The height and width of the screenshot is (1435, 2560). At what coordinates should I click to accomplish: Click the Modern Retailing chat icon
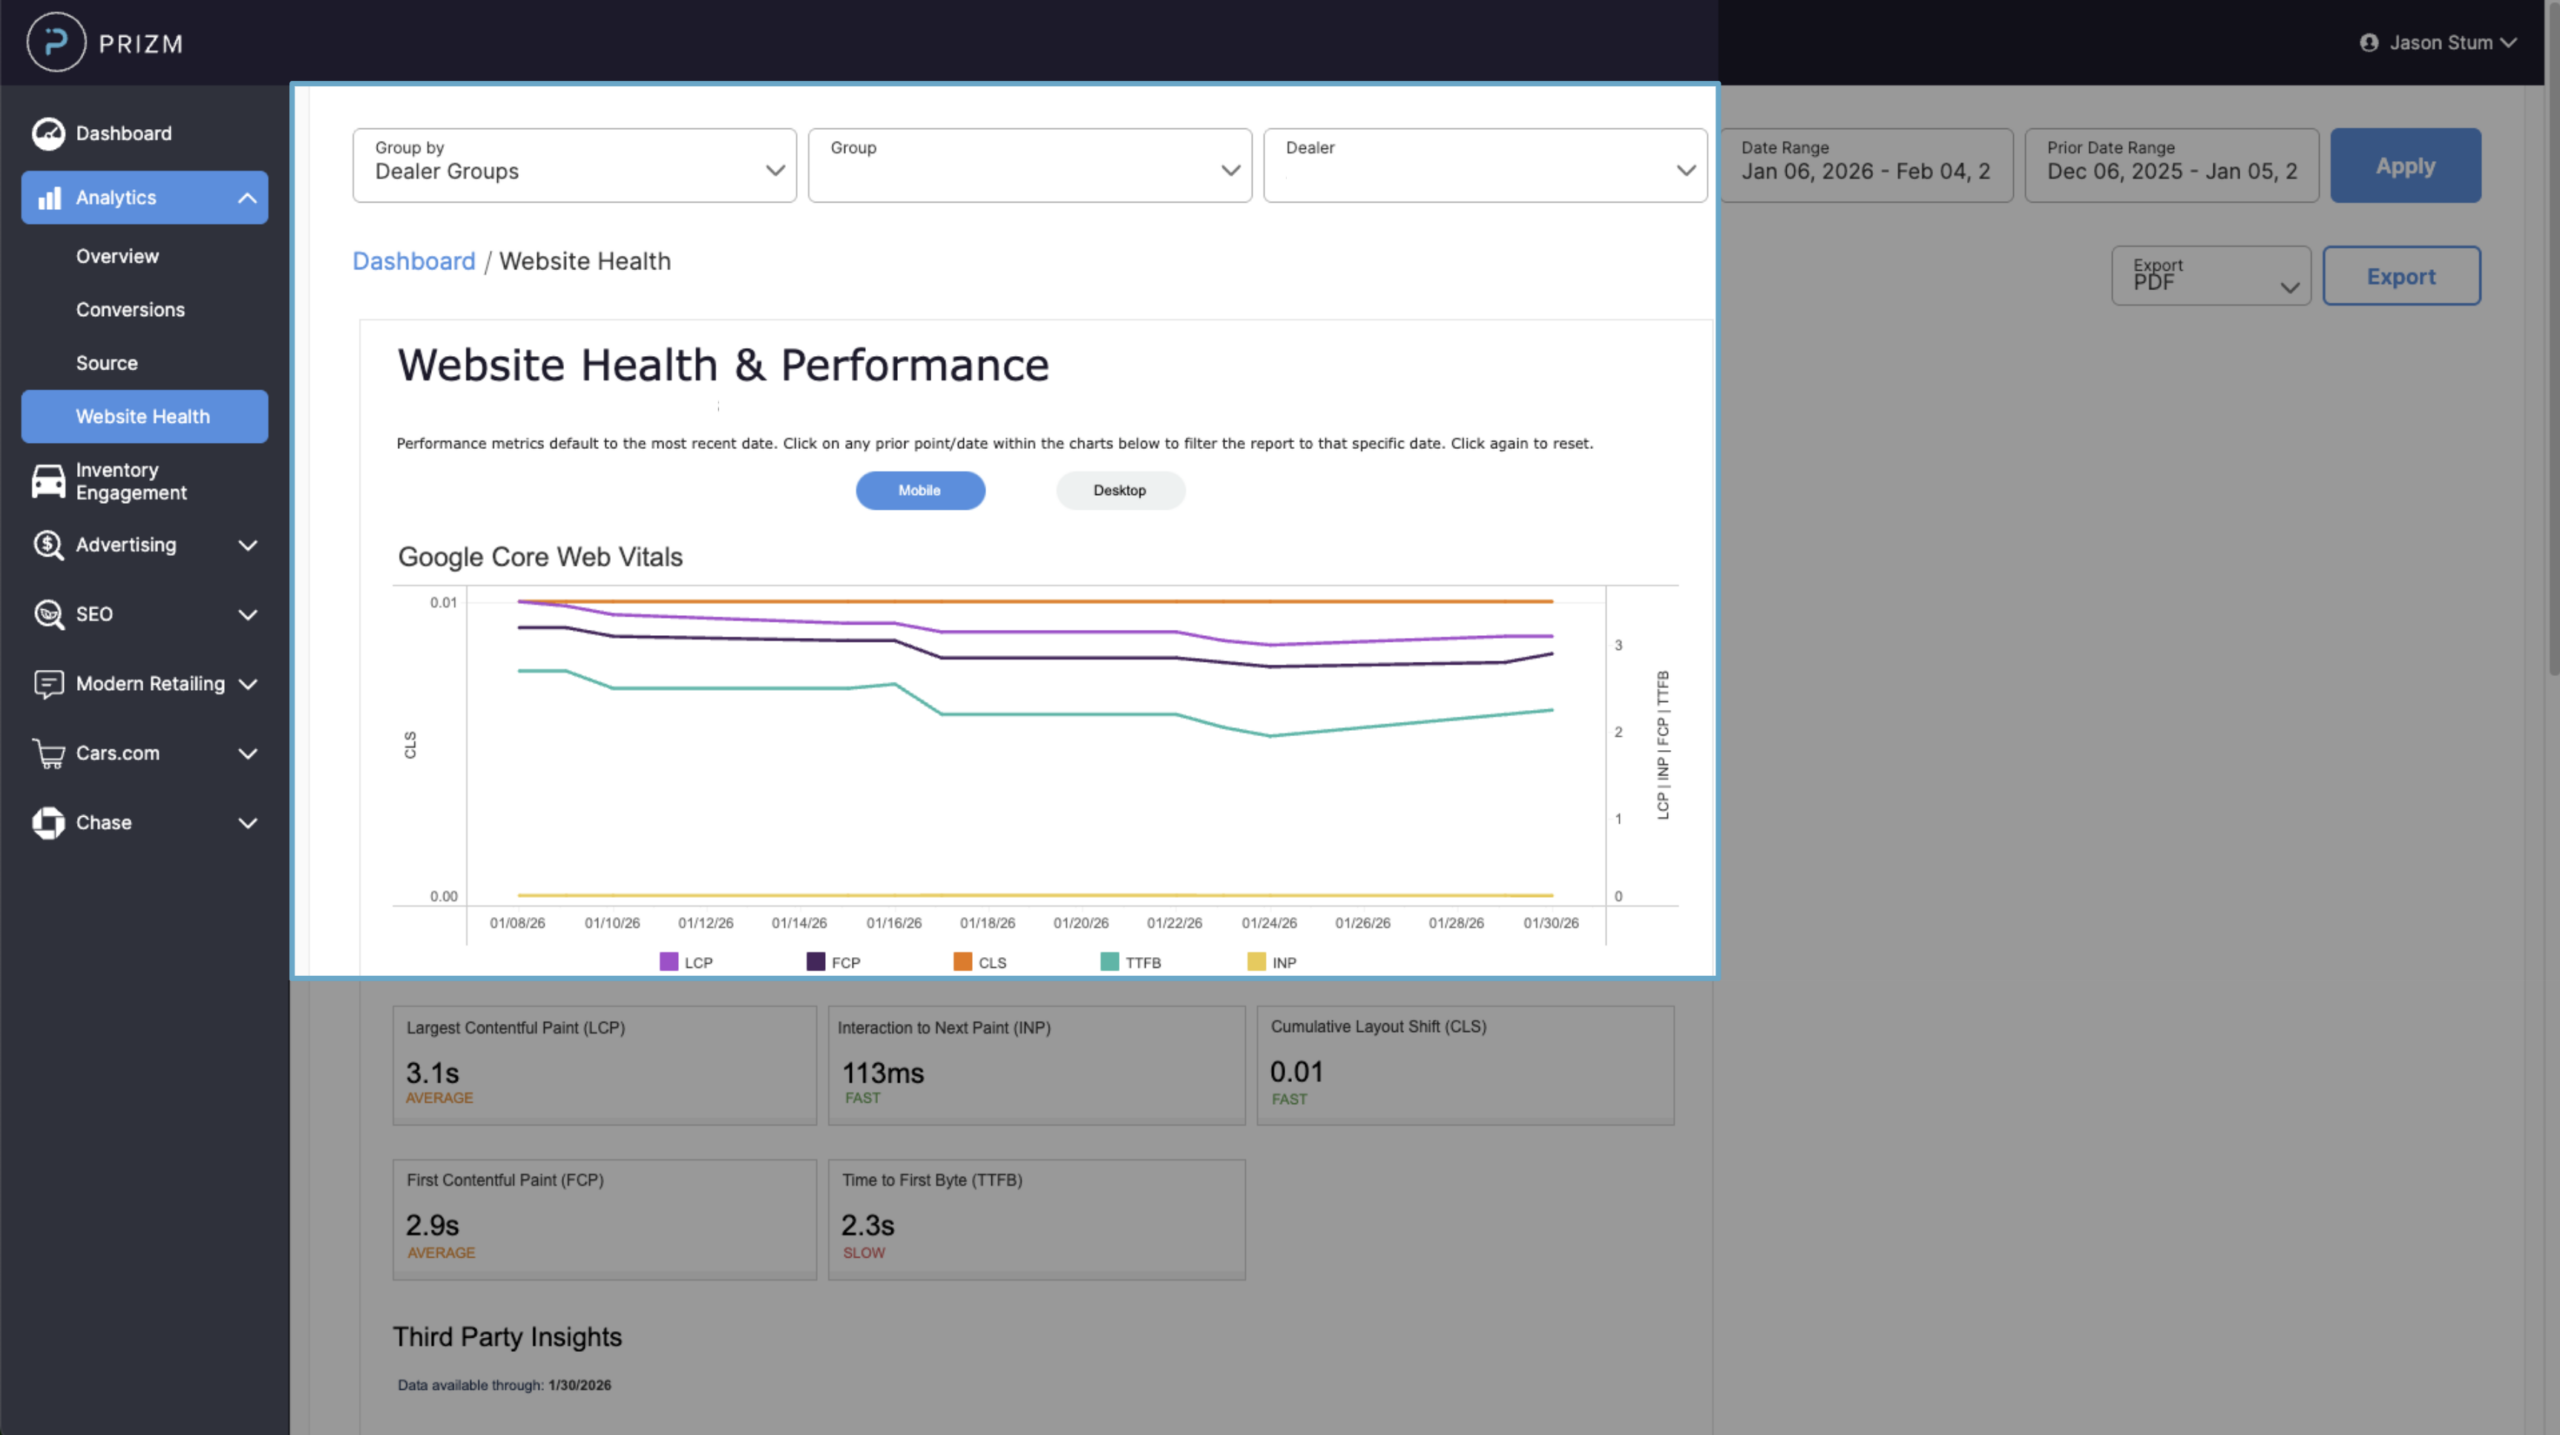pos(48,684)
